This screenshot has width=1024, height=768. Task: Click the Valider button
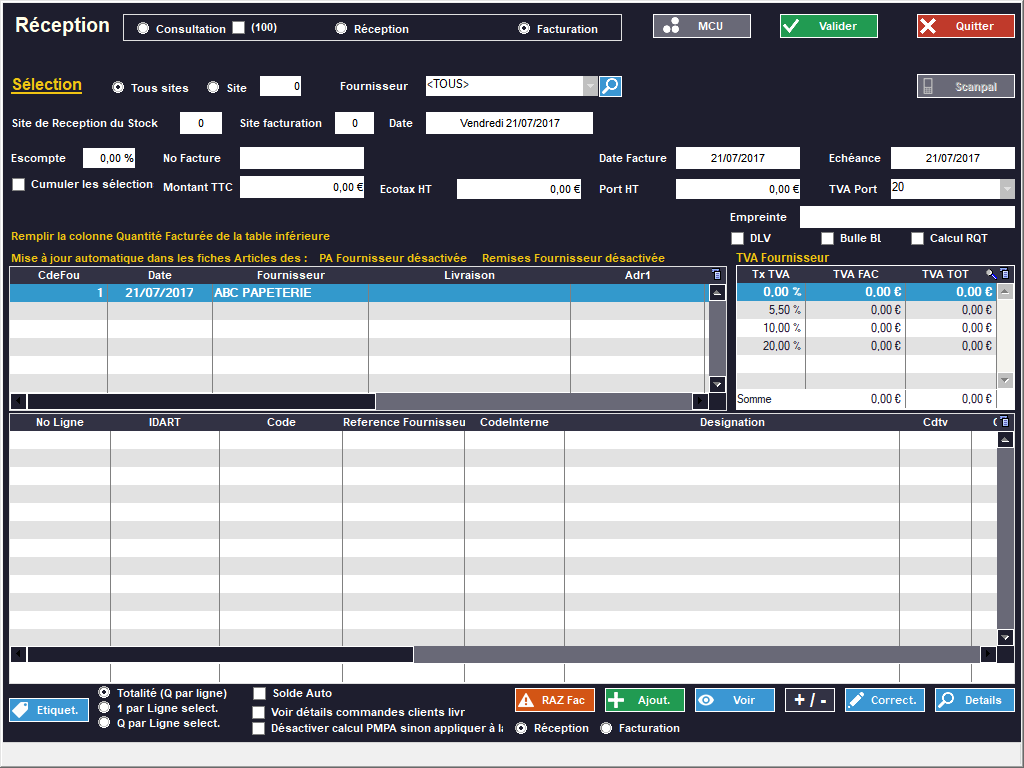828,26
